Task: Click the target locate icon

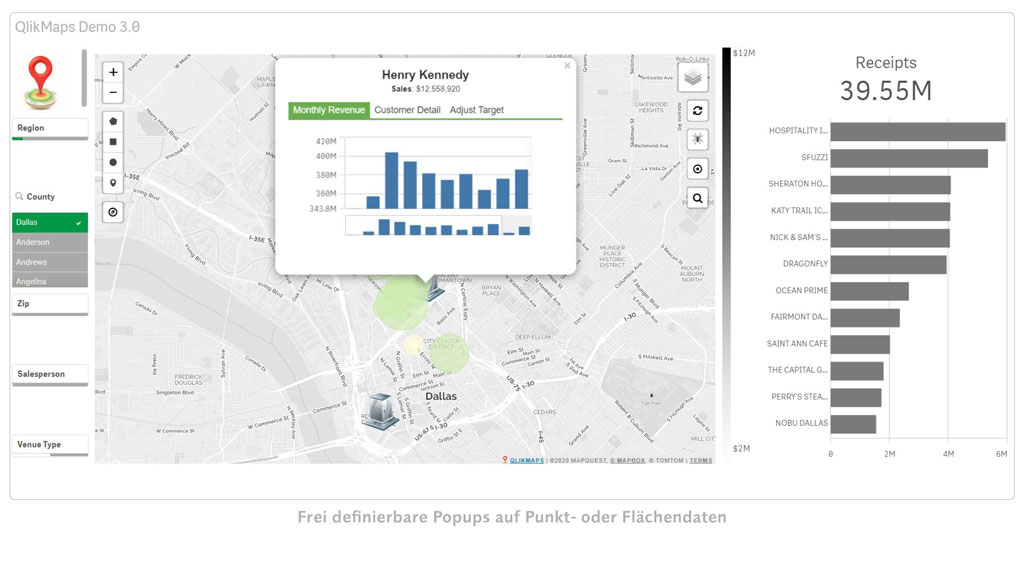Action: (x=697, y=169)
